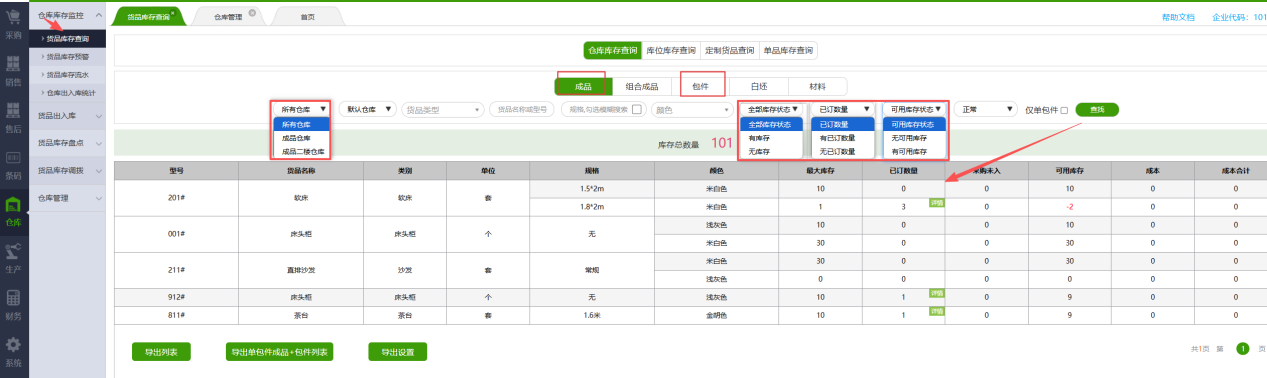Open 详情 badge in the 811# row

[x=937, y=311]
